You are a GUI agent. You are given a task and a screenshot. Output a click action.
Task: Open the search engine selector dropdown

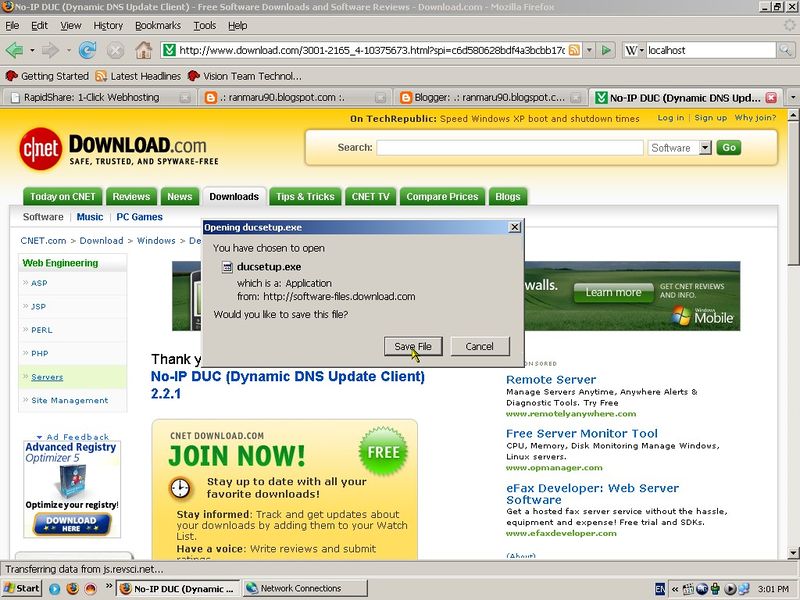635,50
